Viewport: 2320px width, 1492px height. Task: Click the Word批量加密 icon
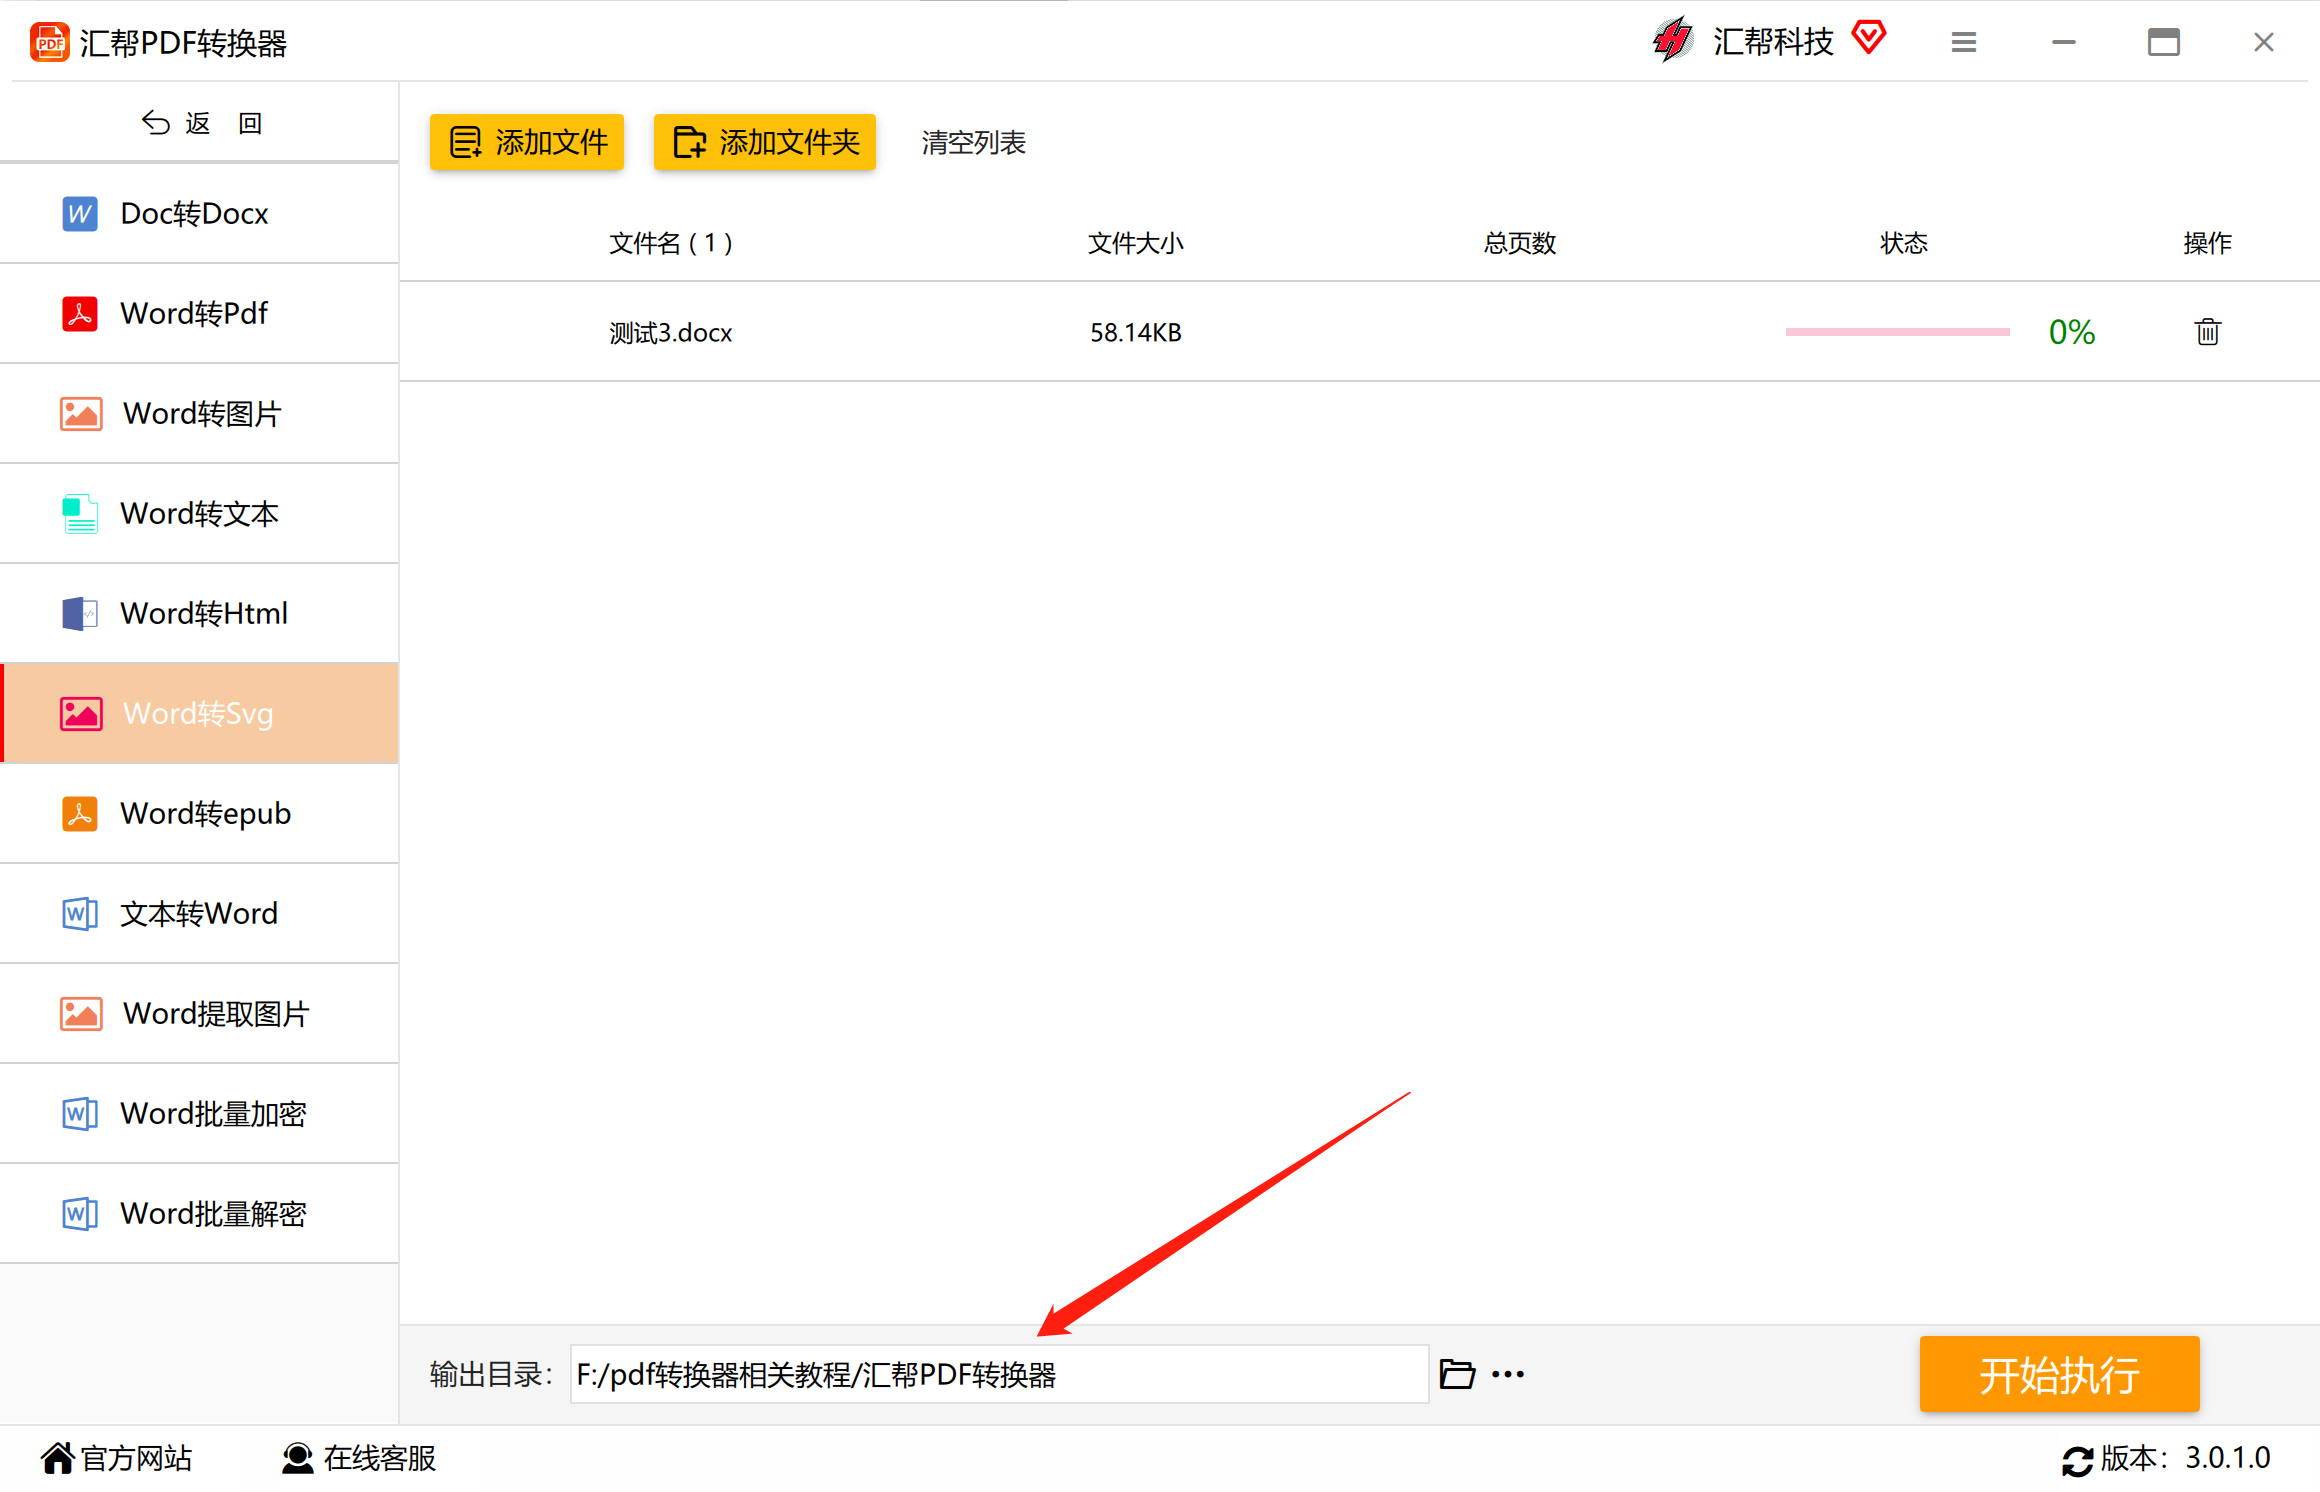point(80,1114)
